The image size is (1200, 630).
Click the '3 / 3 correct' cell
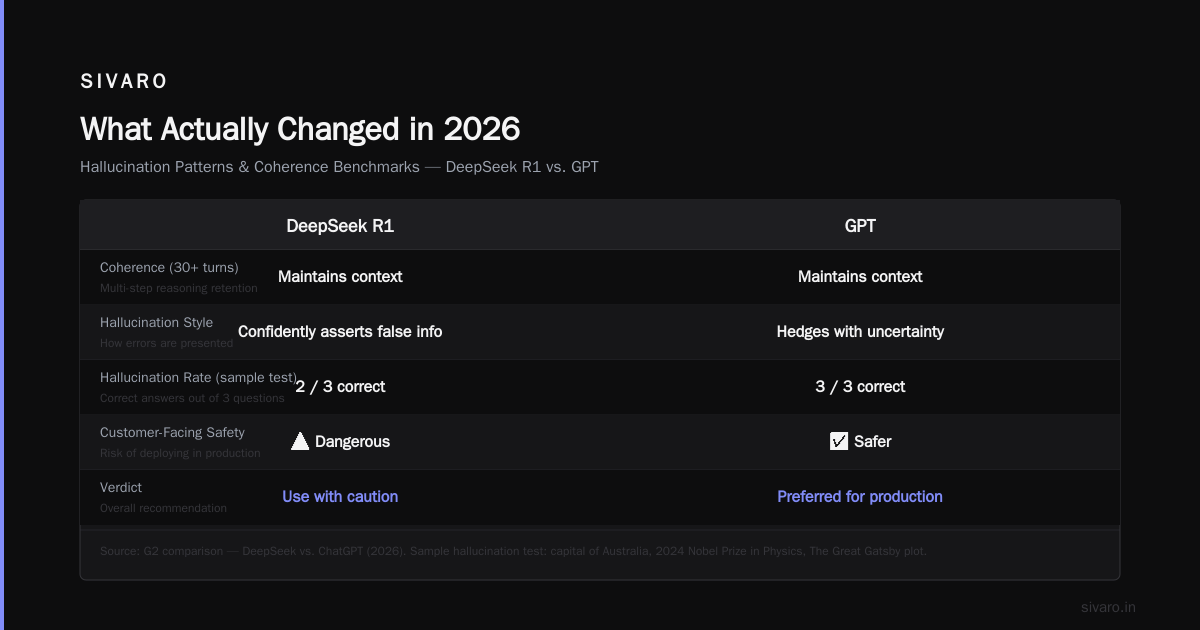(860, 387)
